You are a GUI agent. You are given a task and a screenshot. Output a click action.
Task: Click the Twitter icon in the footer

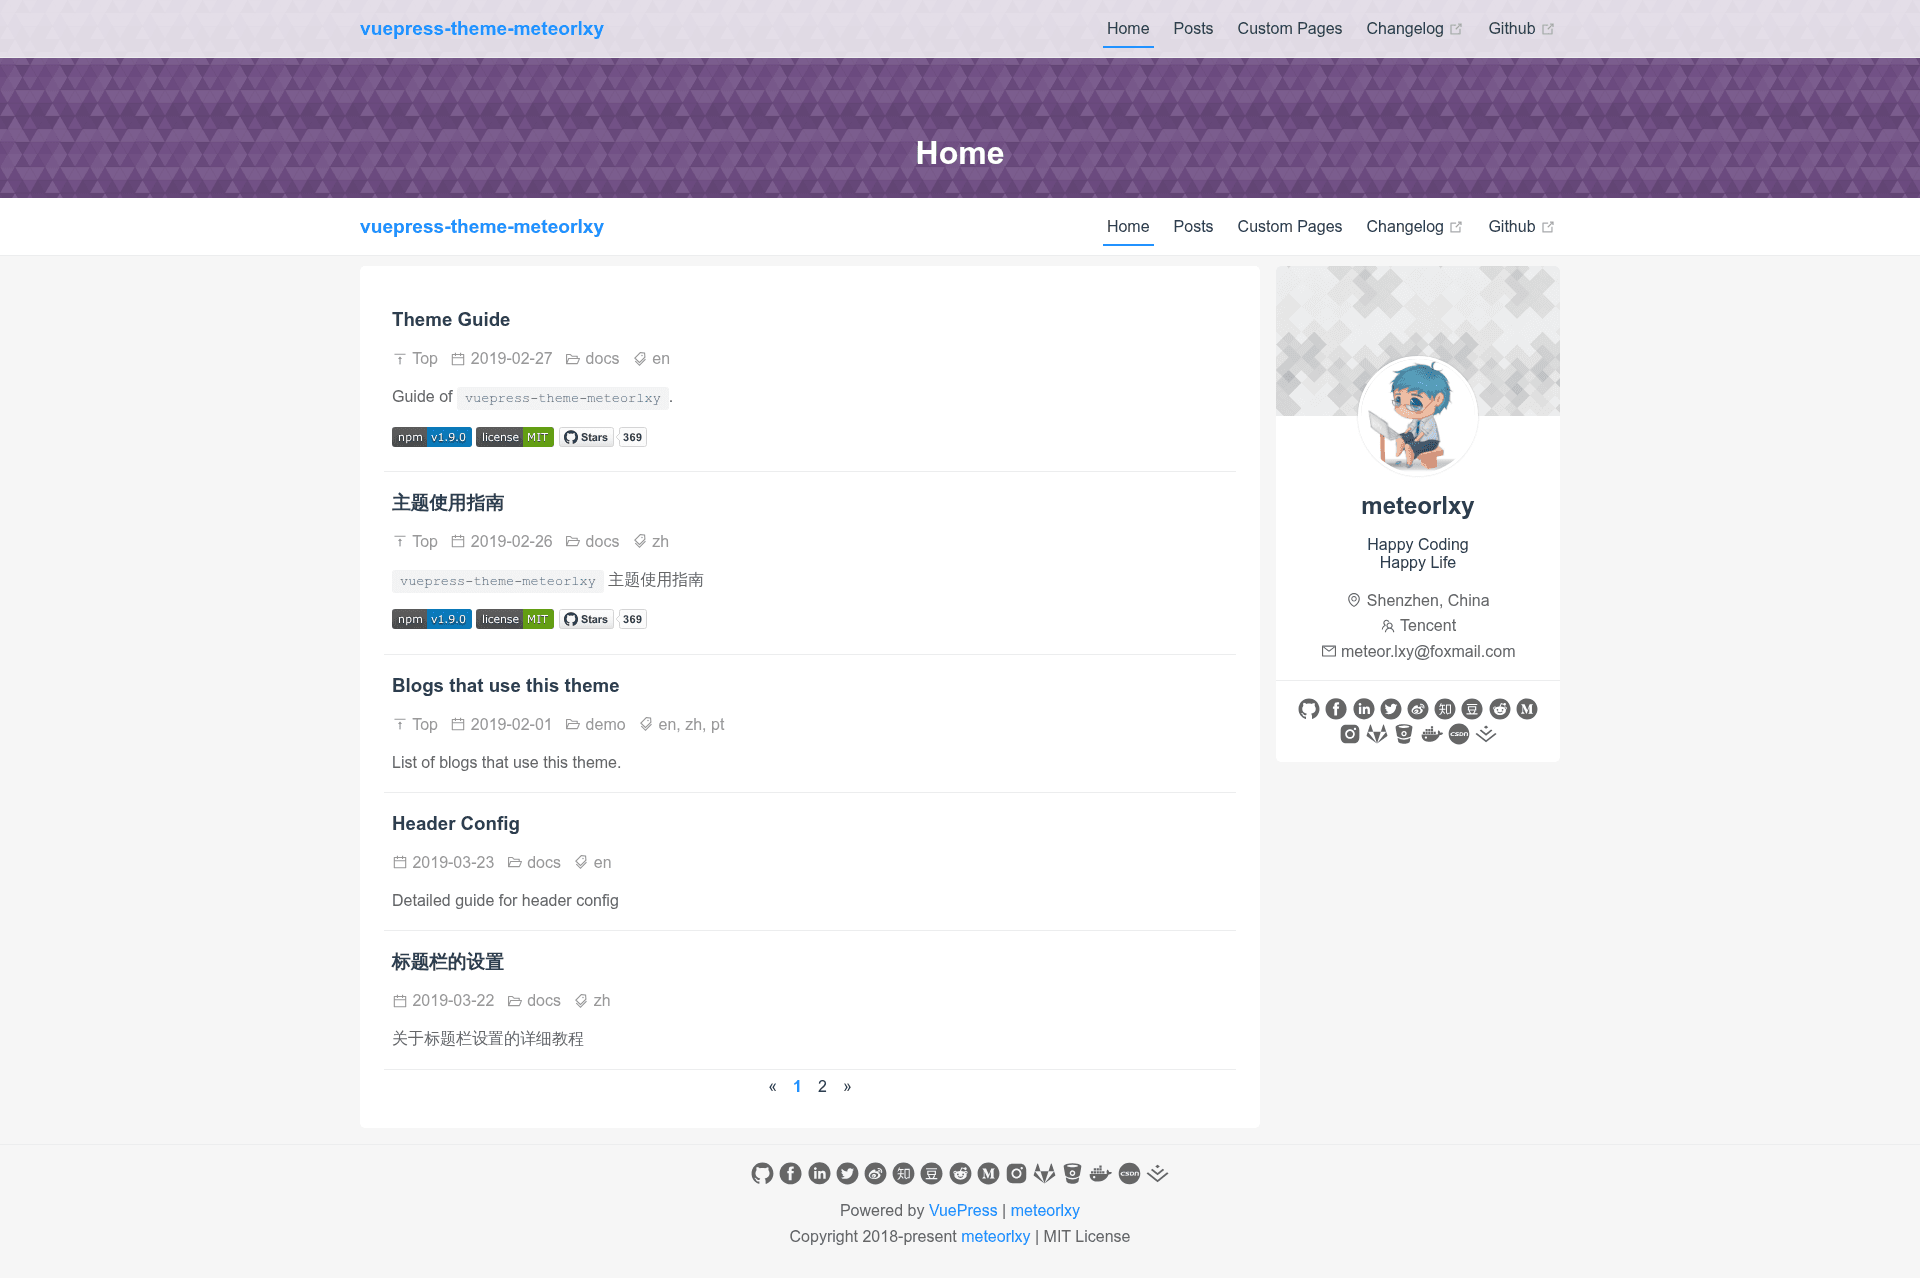[x=847, y=1174]
